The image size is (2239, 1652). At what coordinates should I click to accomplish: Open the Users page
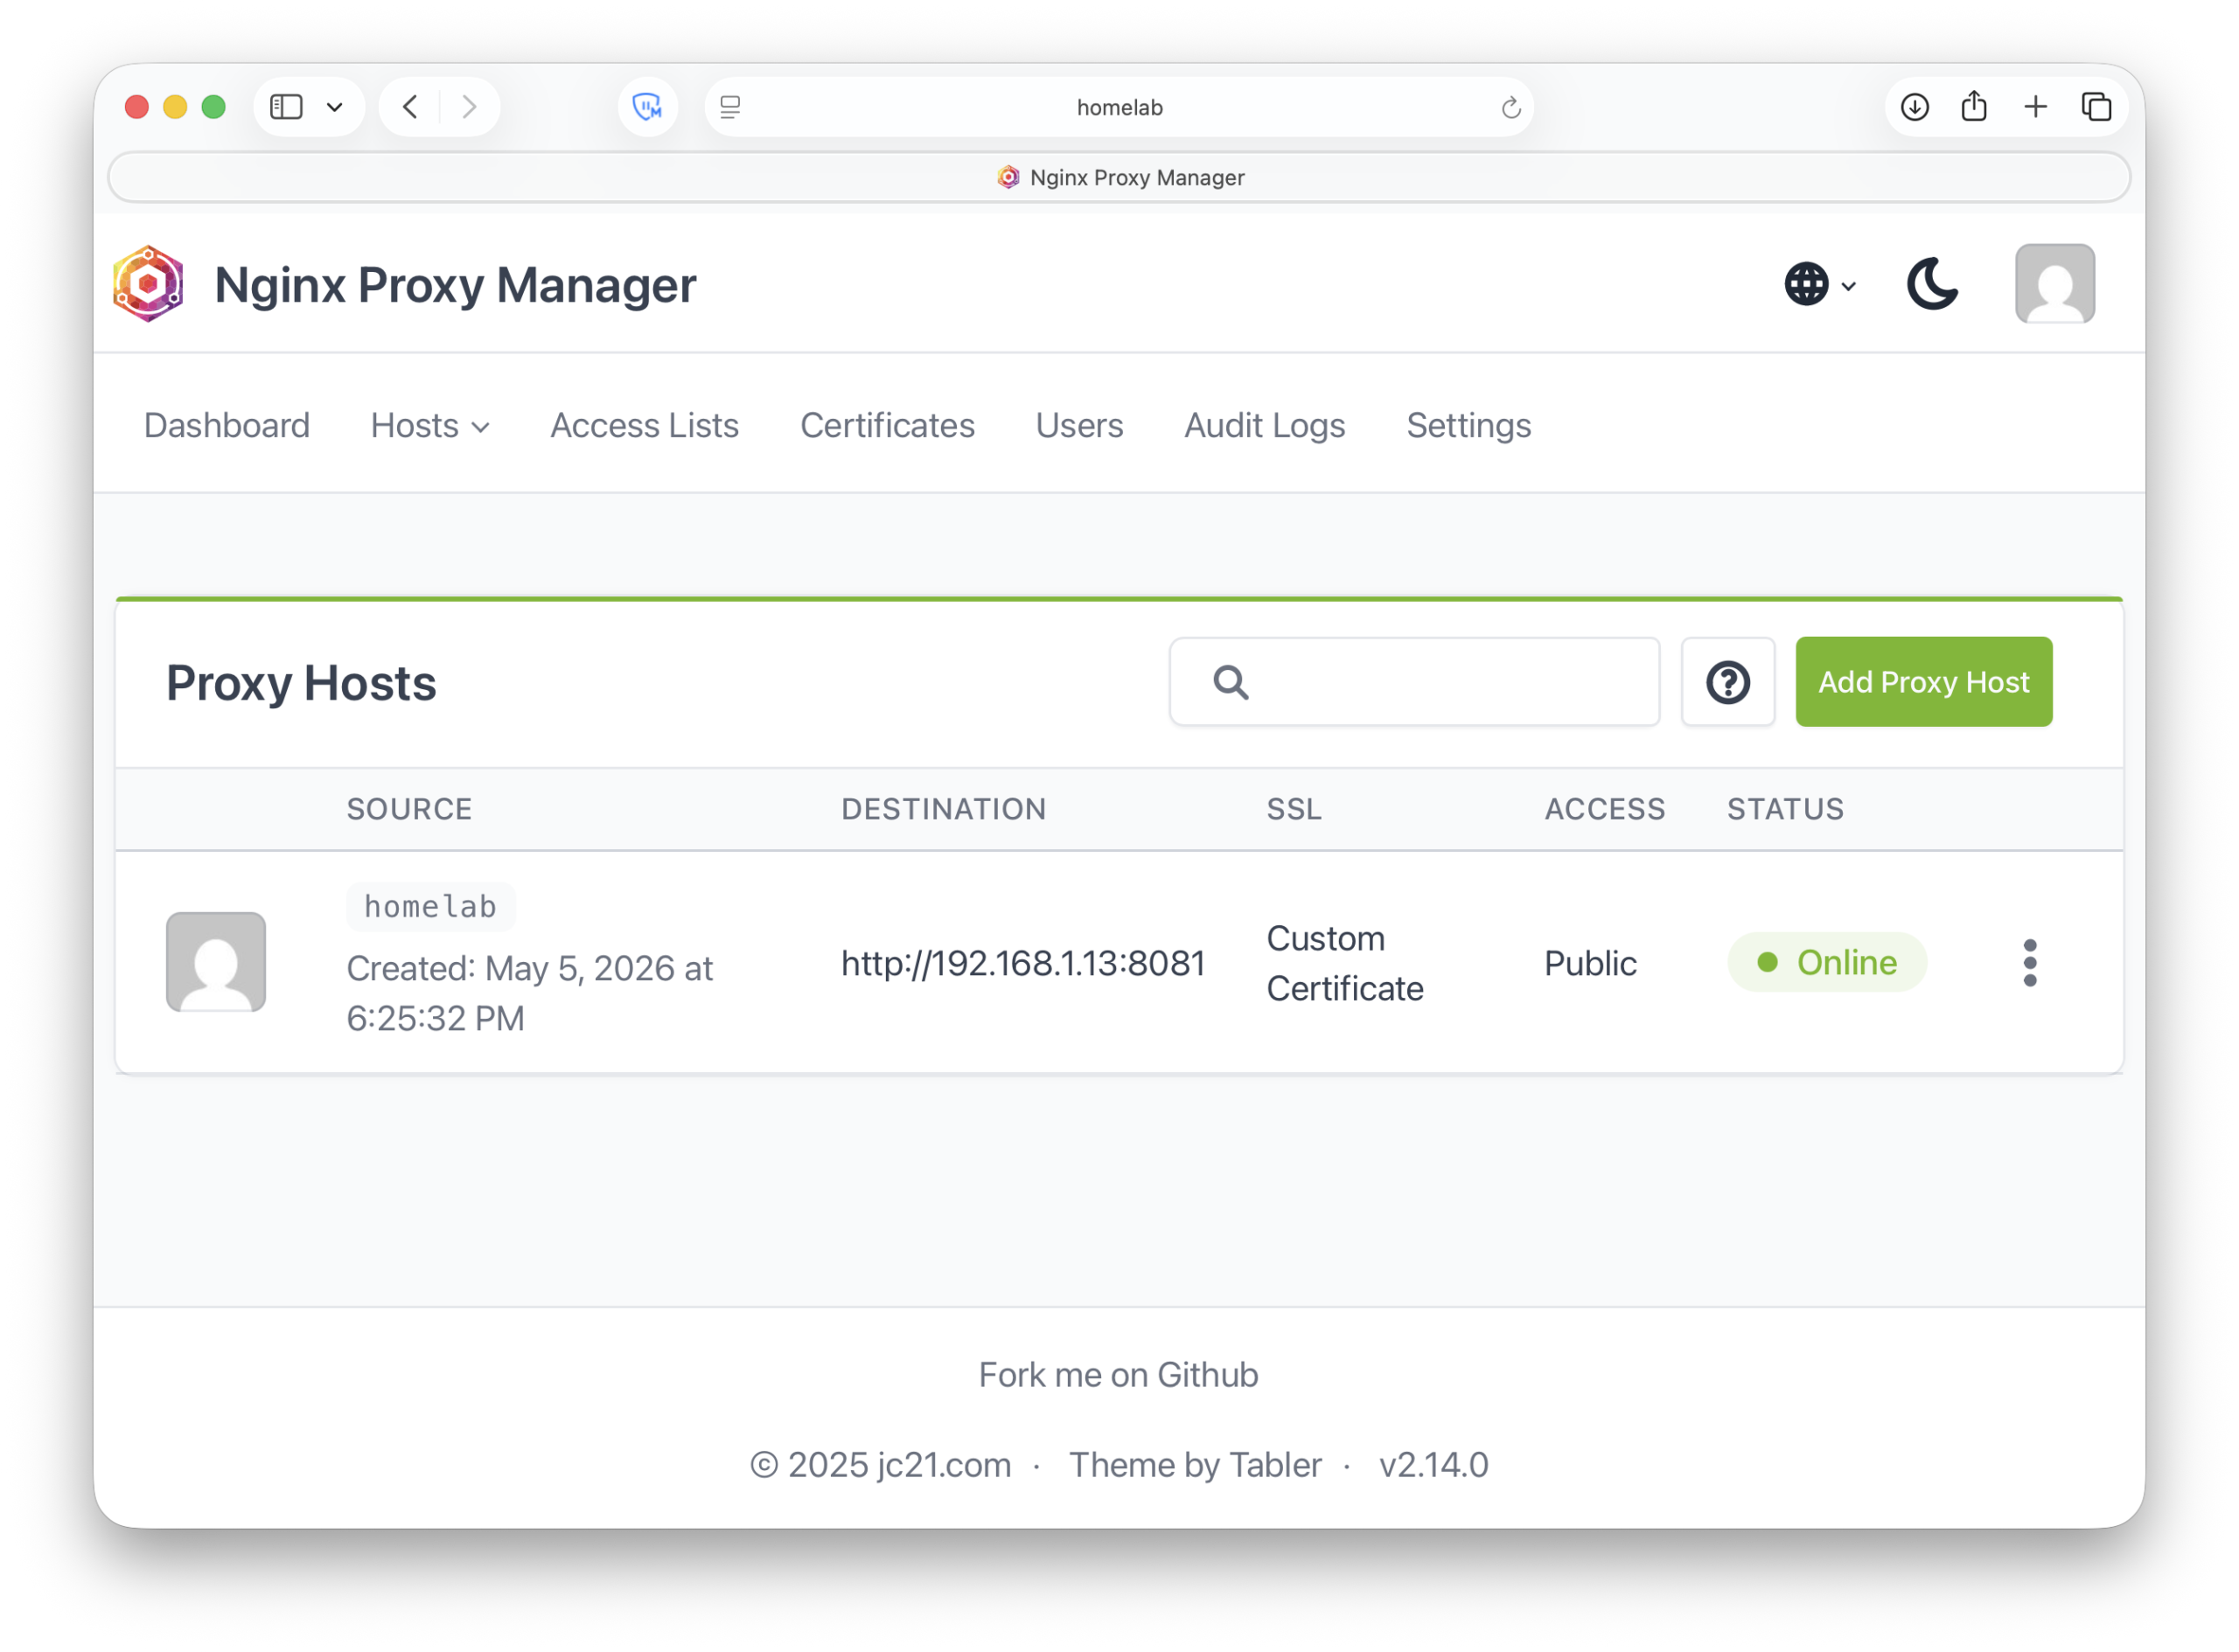[x=1080, y=425]
